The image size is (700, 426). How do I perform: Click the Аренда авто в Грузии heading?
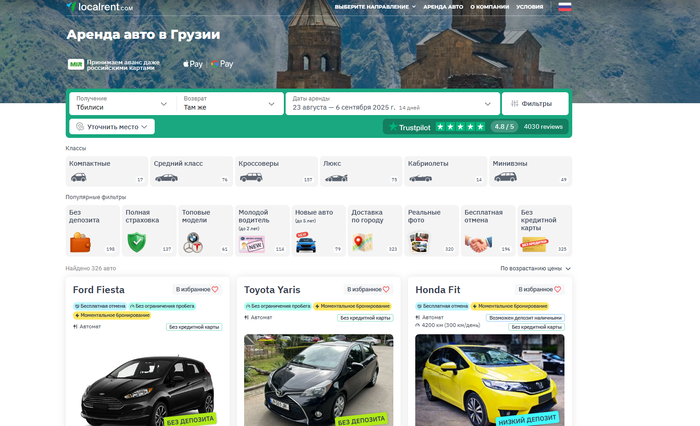(x=143, y=34)
